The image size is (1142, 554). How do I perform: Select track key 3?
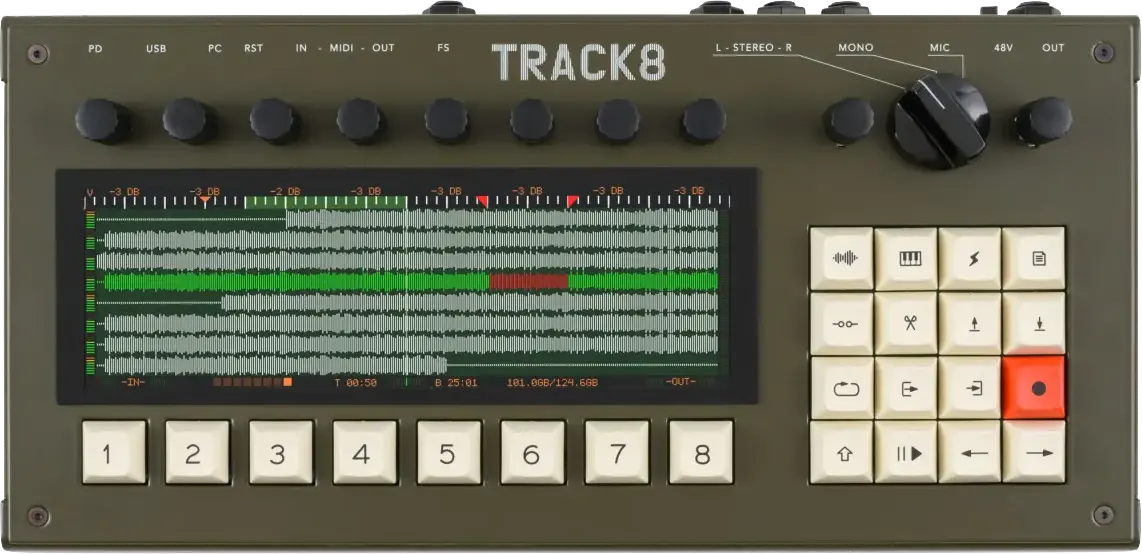pos(281,452)
